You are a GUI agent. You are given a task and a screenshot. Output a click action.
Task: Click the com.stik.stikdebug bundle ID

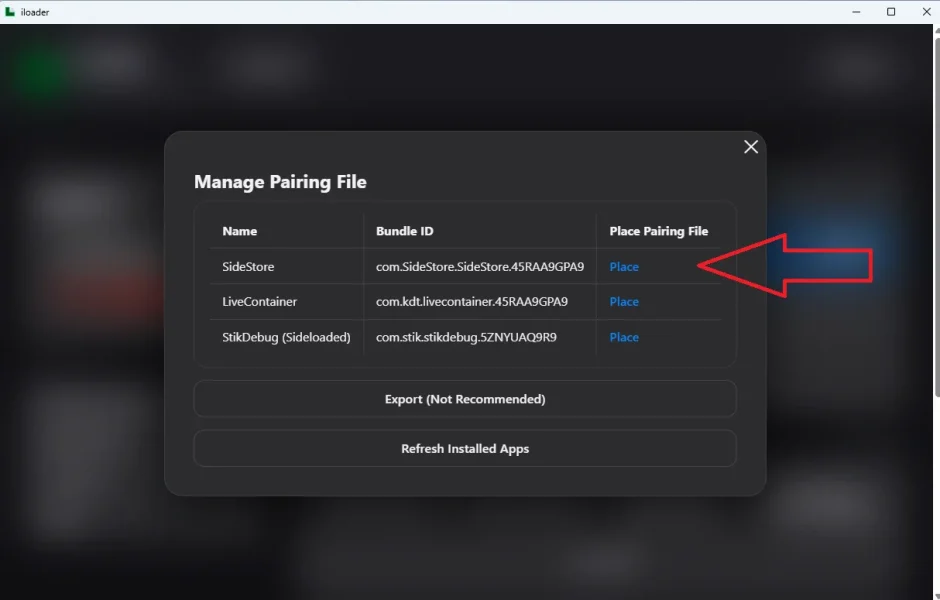point(466,337)
